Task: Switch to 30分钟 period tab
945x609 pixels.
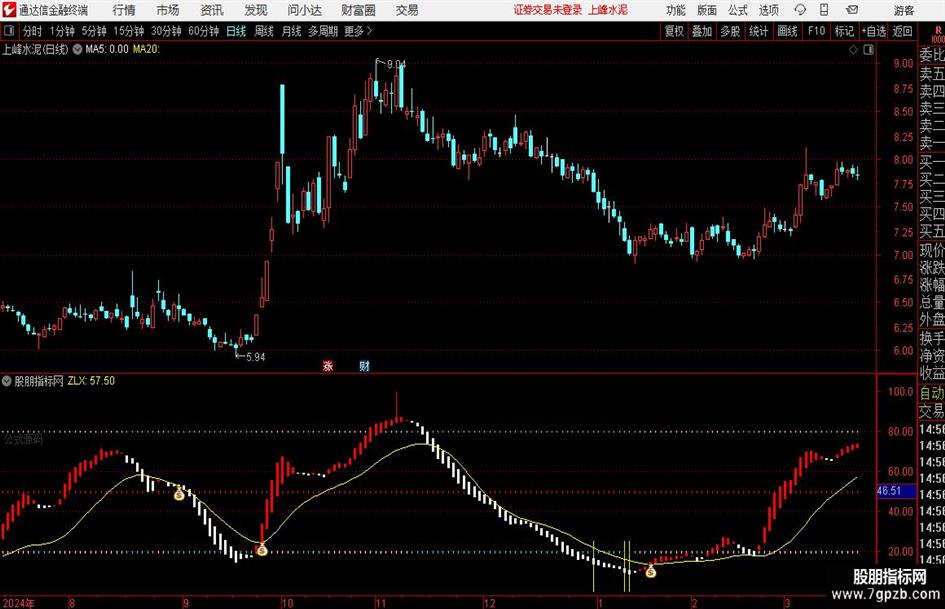Action: pos(166,31)
